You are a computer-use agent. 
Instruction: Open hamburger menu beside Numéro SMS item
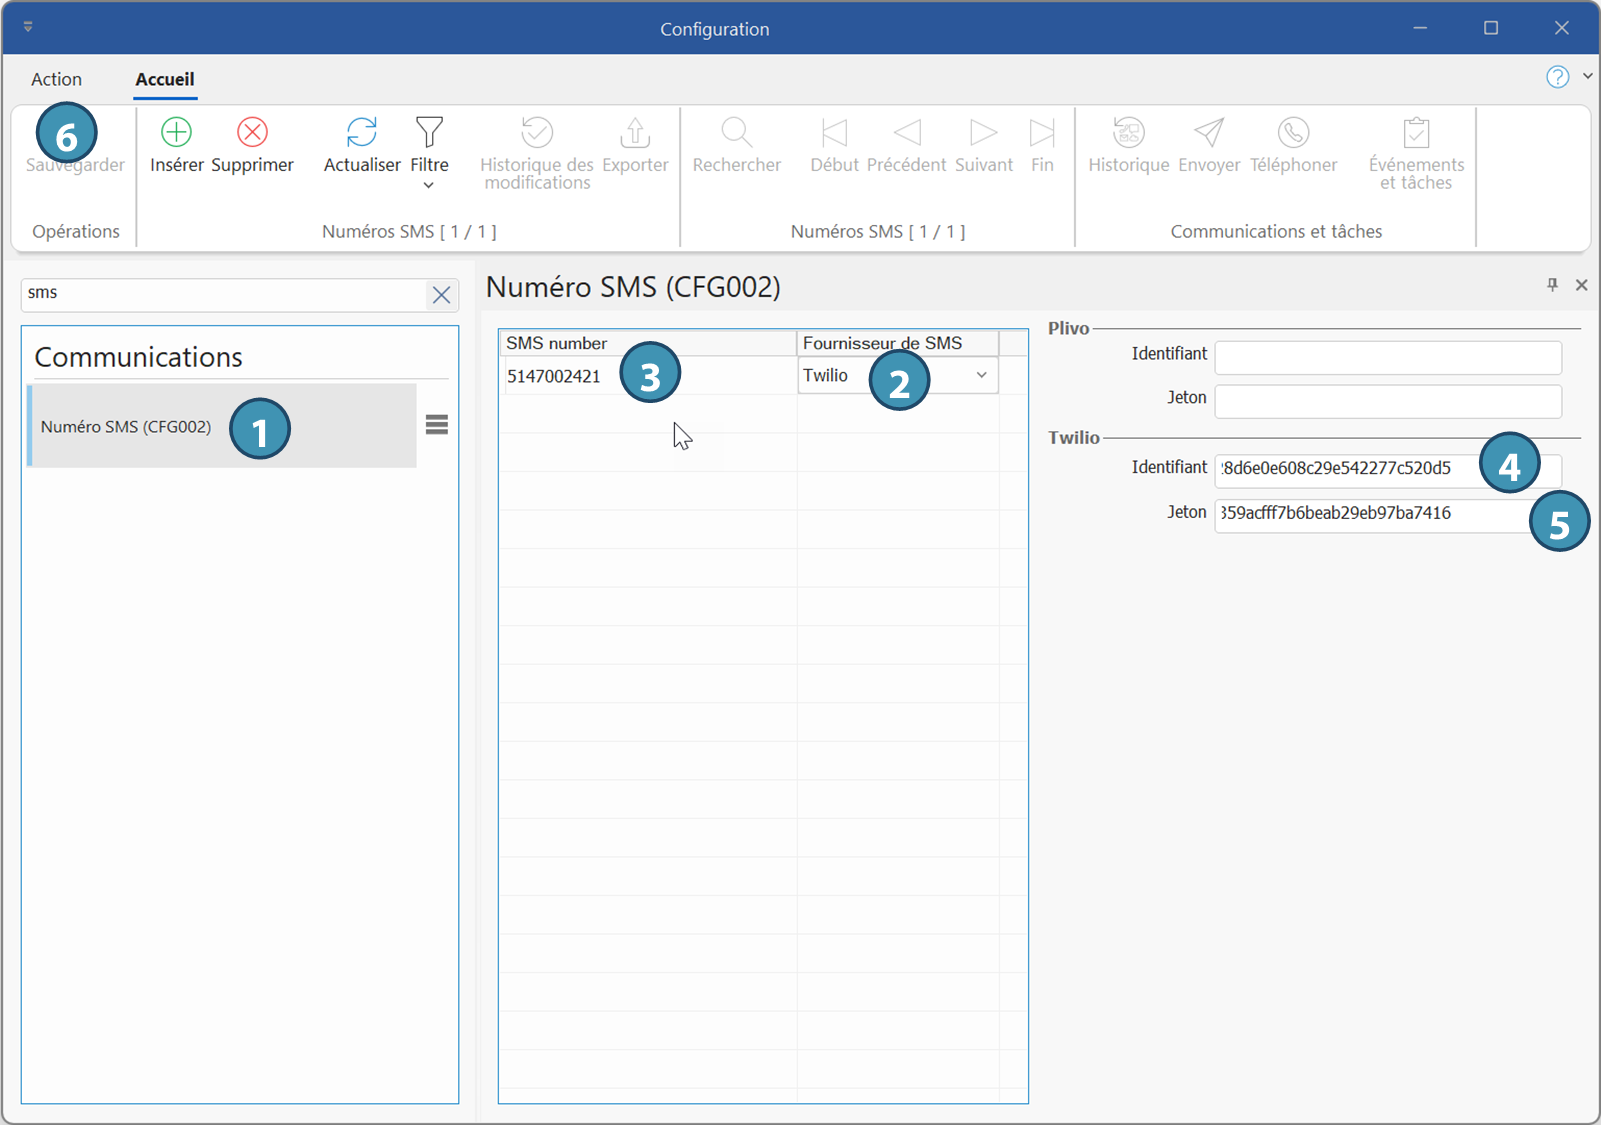[x=437, y=425]
